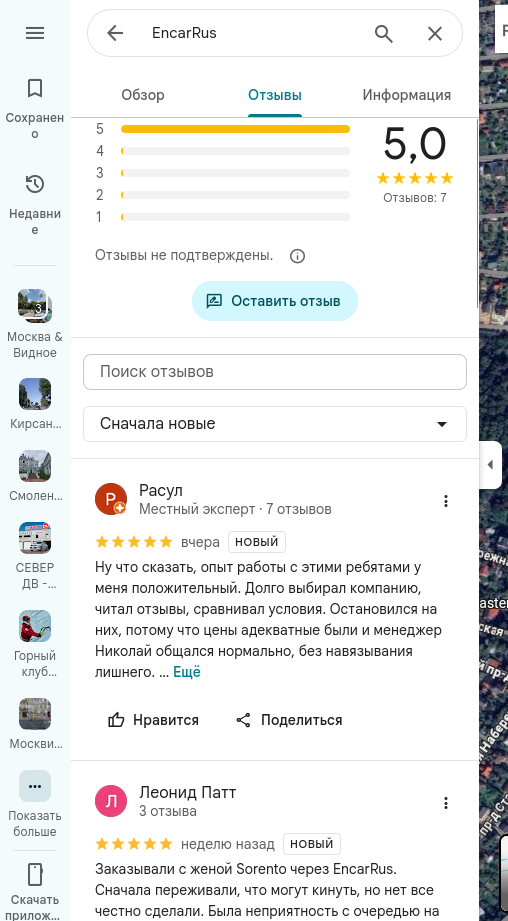Screen dimensions: 508x921
Task: Expand Расул's review with Ещё
Action: tap(187, 673)
